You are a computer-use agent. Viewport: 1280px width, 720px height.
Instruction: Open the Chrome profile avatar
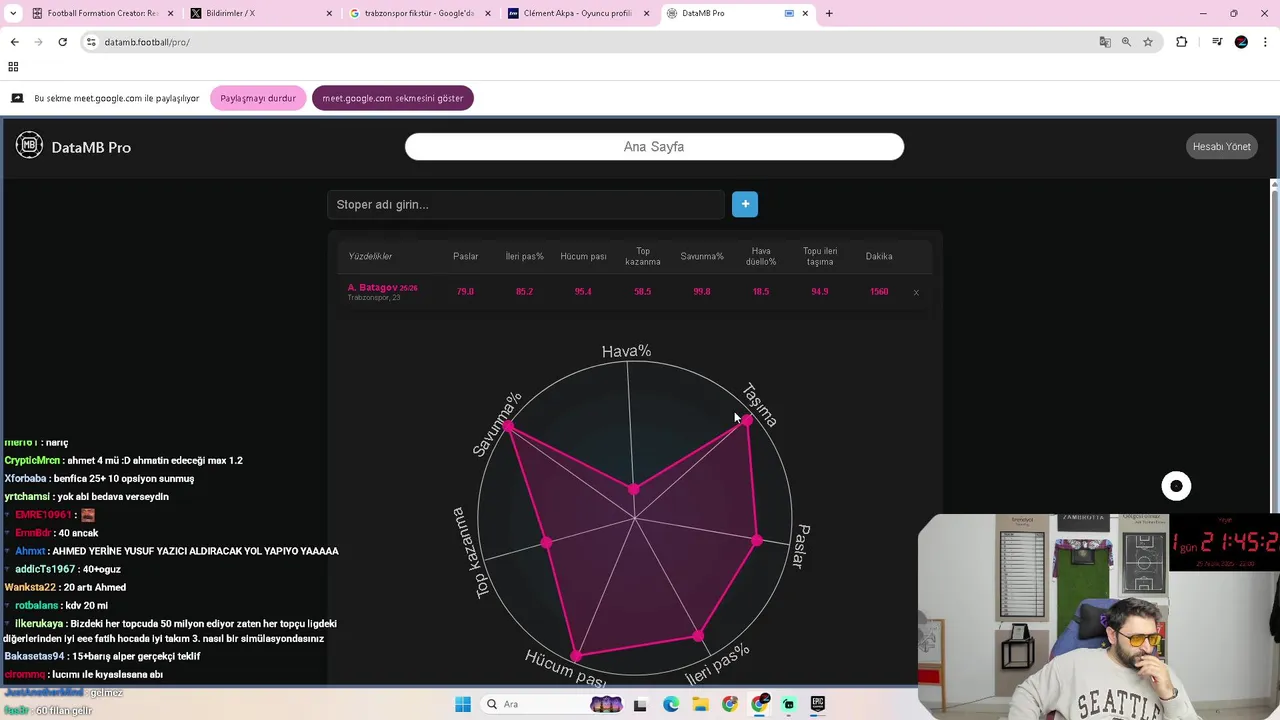click(x=1241, y=42)
